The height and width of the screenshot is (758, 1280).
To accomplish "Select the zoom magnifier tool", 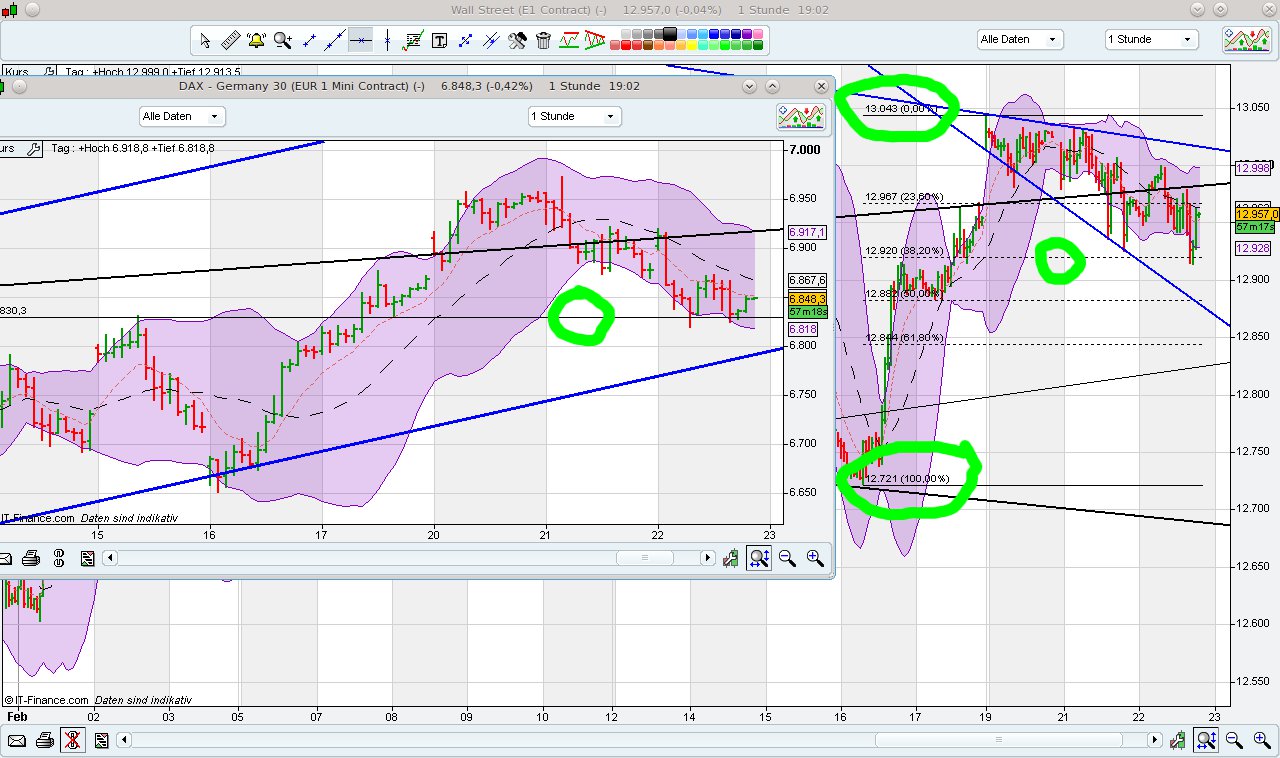I will (x=281, y=40).
